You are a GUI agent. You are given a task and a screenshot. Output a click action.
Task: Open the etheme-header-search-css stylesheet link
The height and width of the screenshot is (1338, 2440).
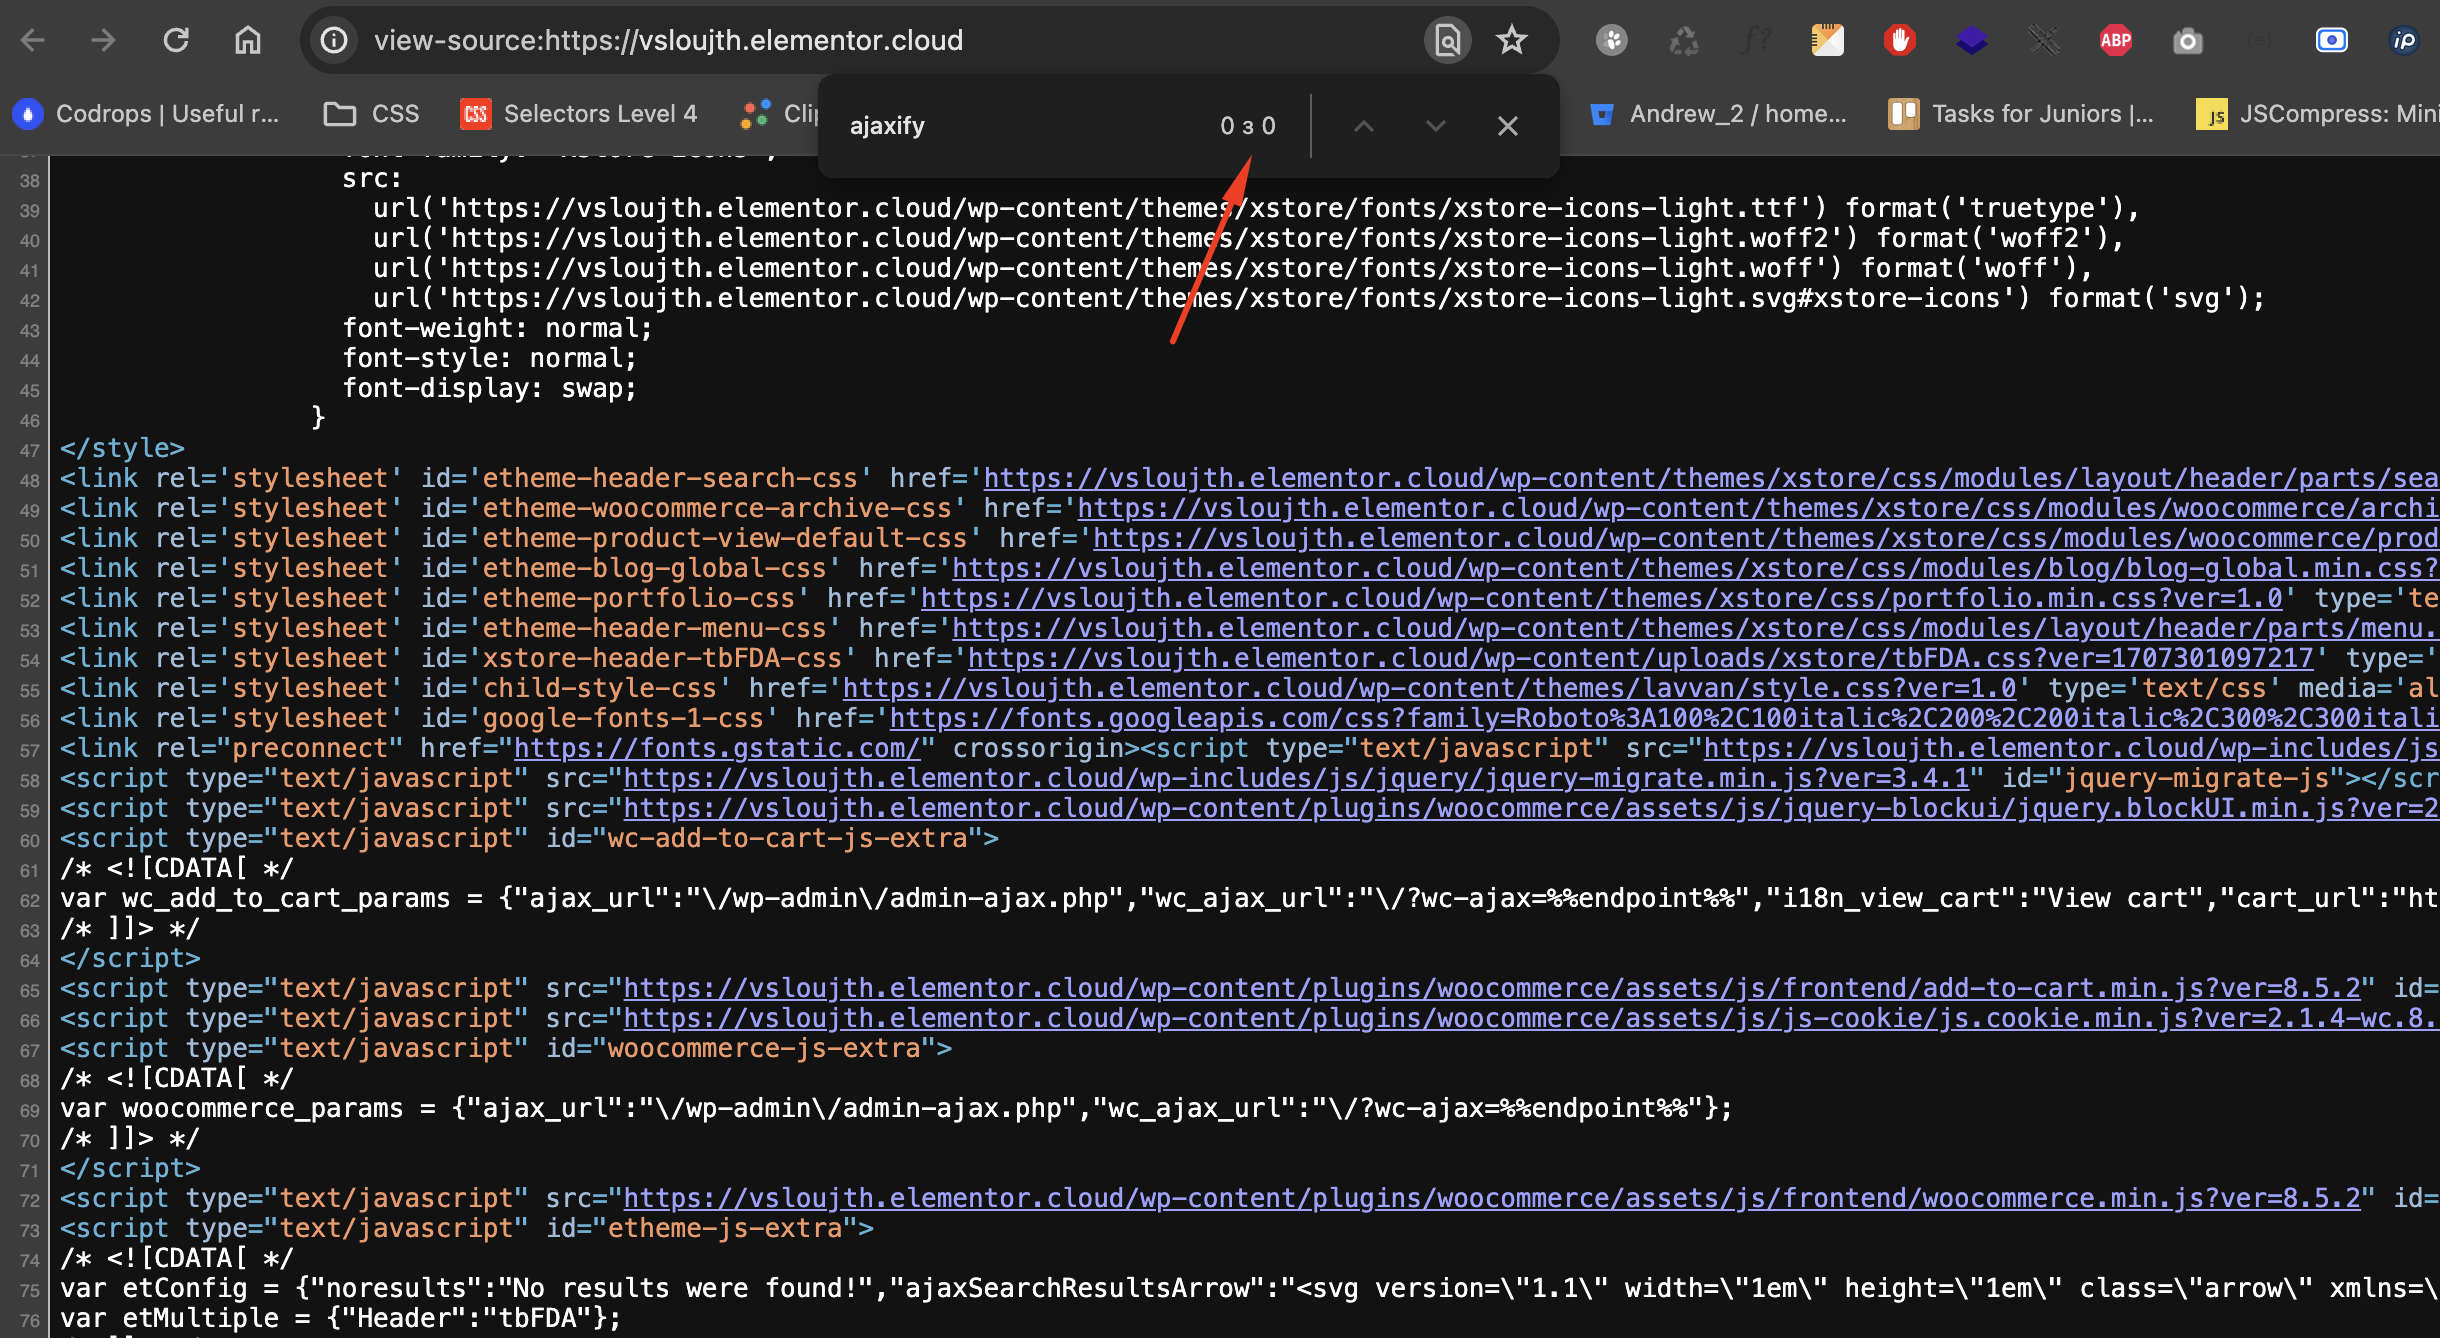[x=1711, y=478]
